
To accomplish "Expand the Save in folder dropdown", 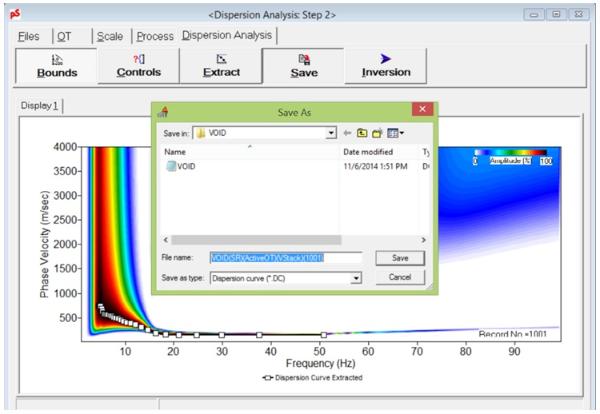I will [330, 133].
